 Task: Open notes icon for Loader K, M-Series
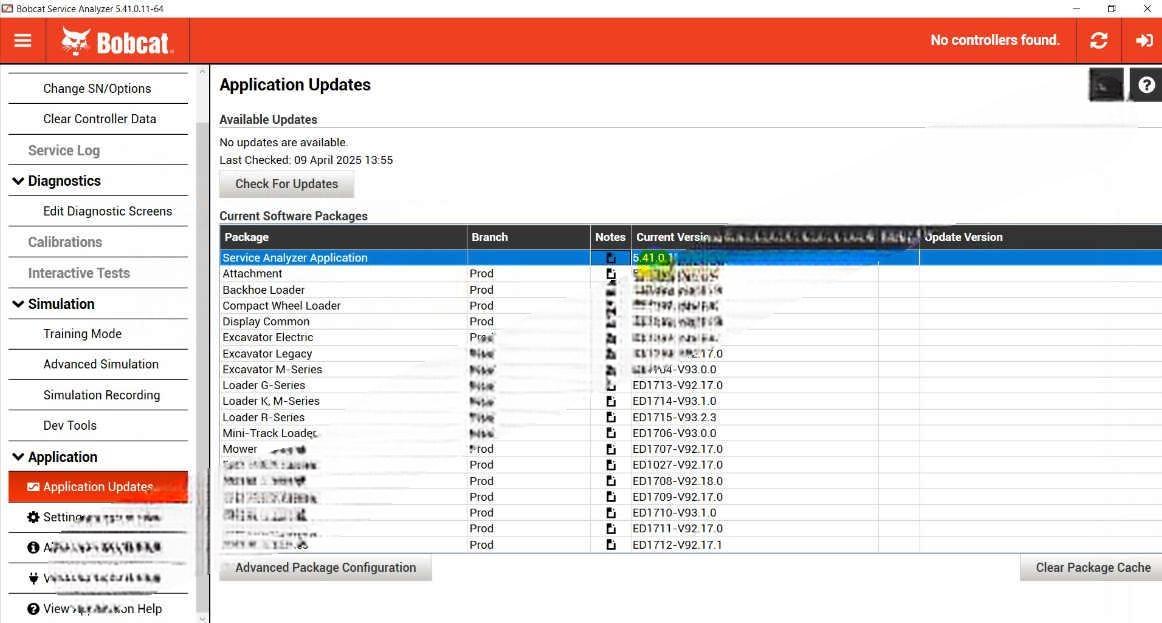click(x=611, y=402)
